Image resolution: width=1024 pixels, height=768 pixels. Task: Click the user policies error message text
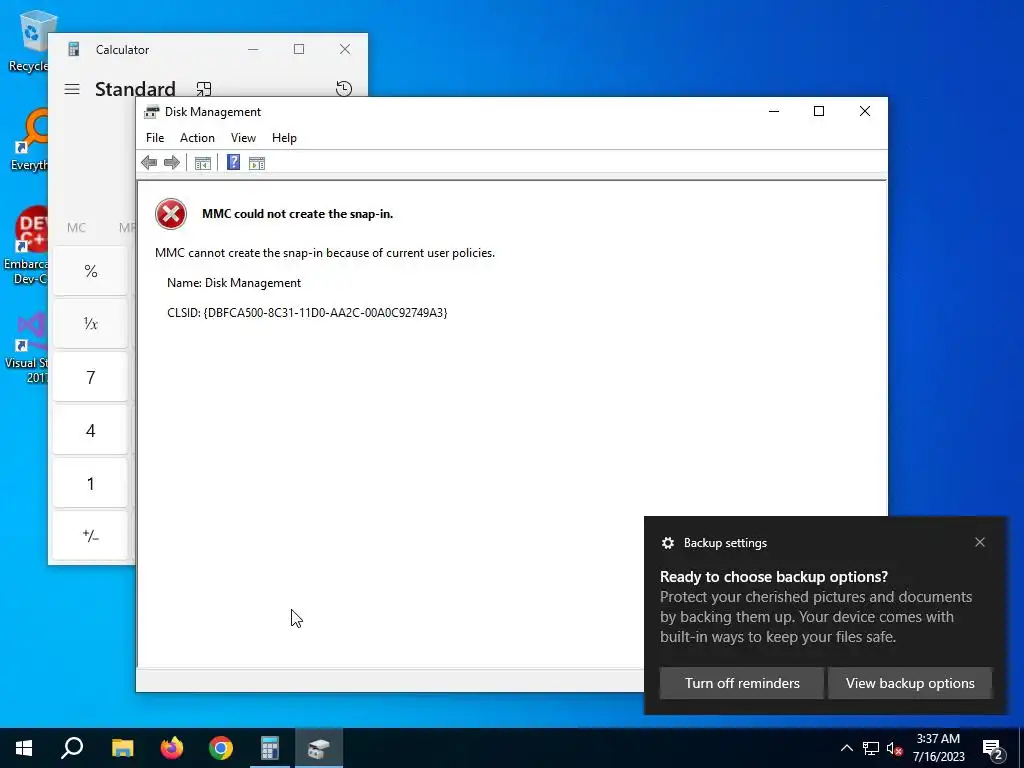(x=325, y=253)
